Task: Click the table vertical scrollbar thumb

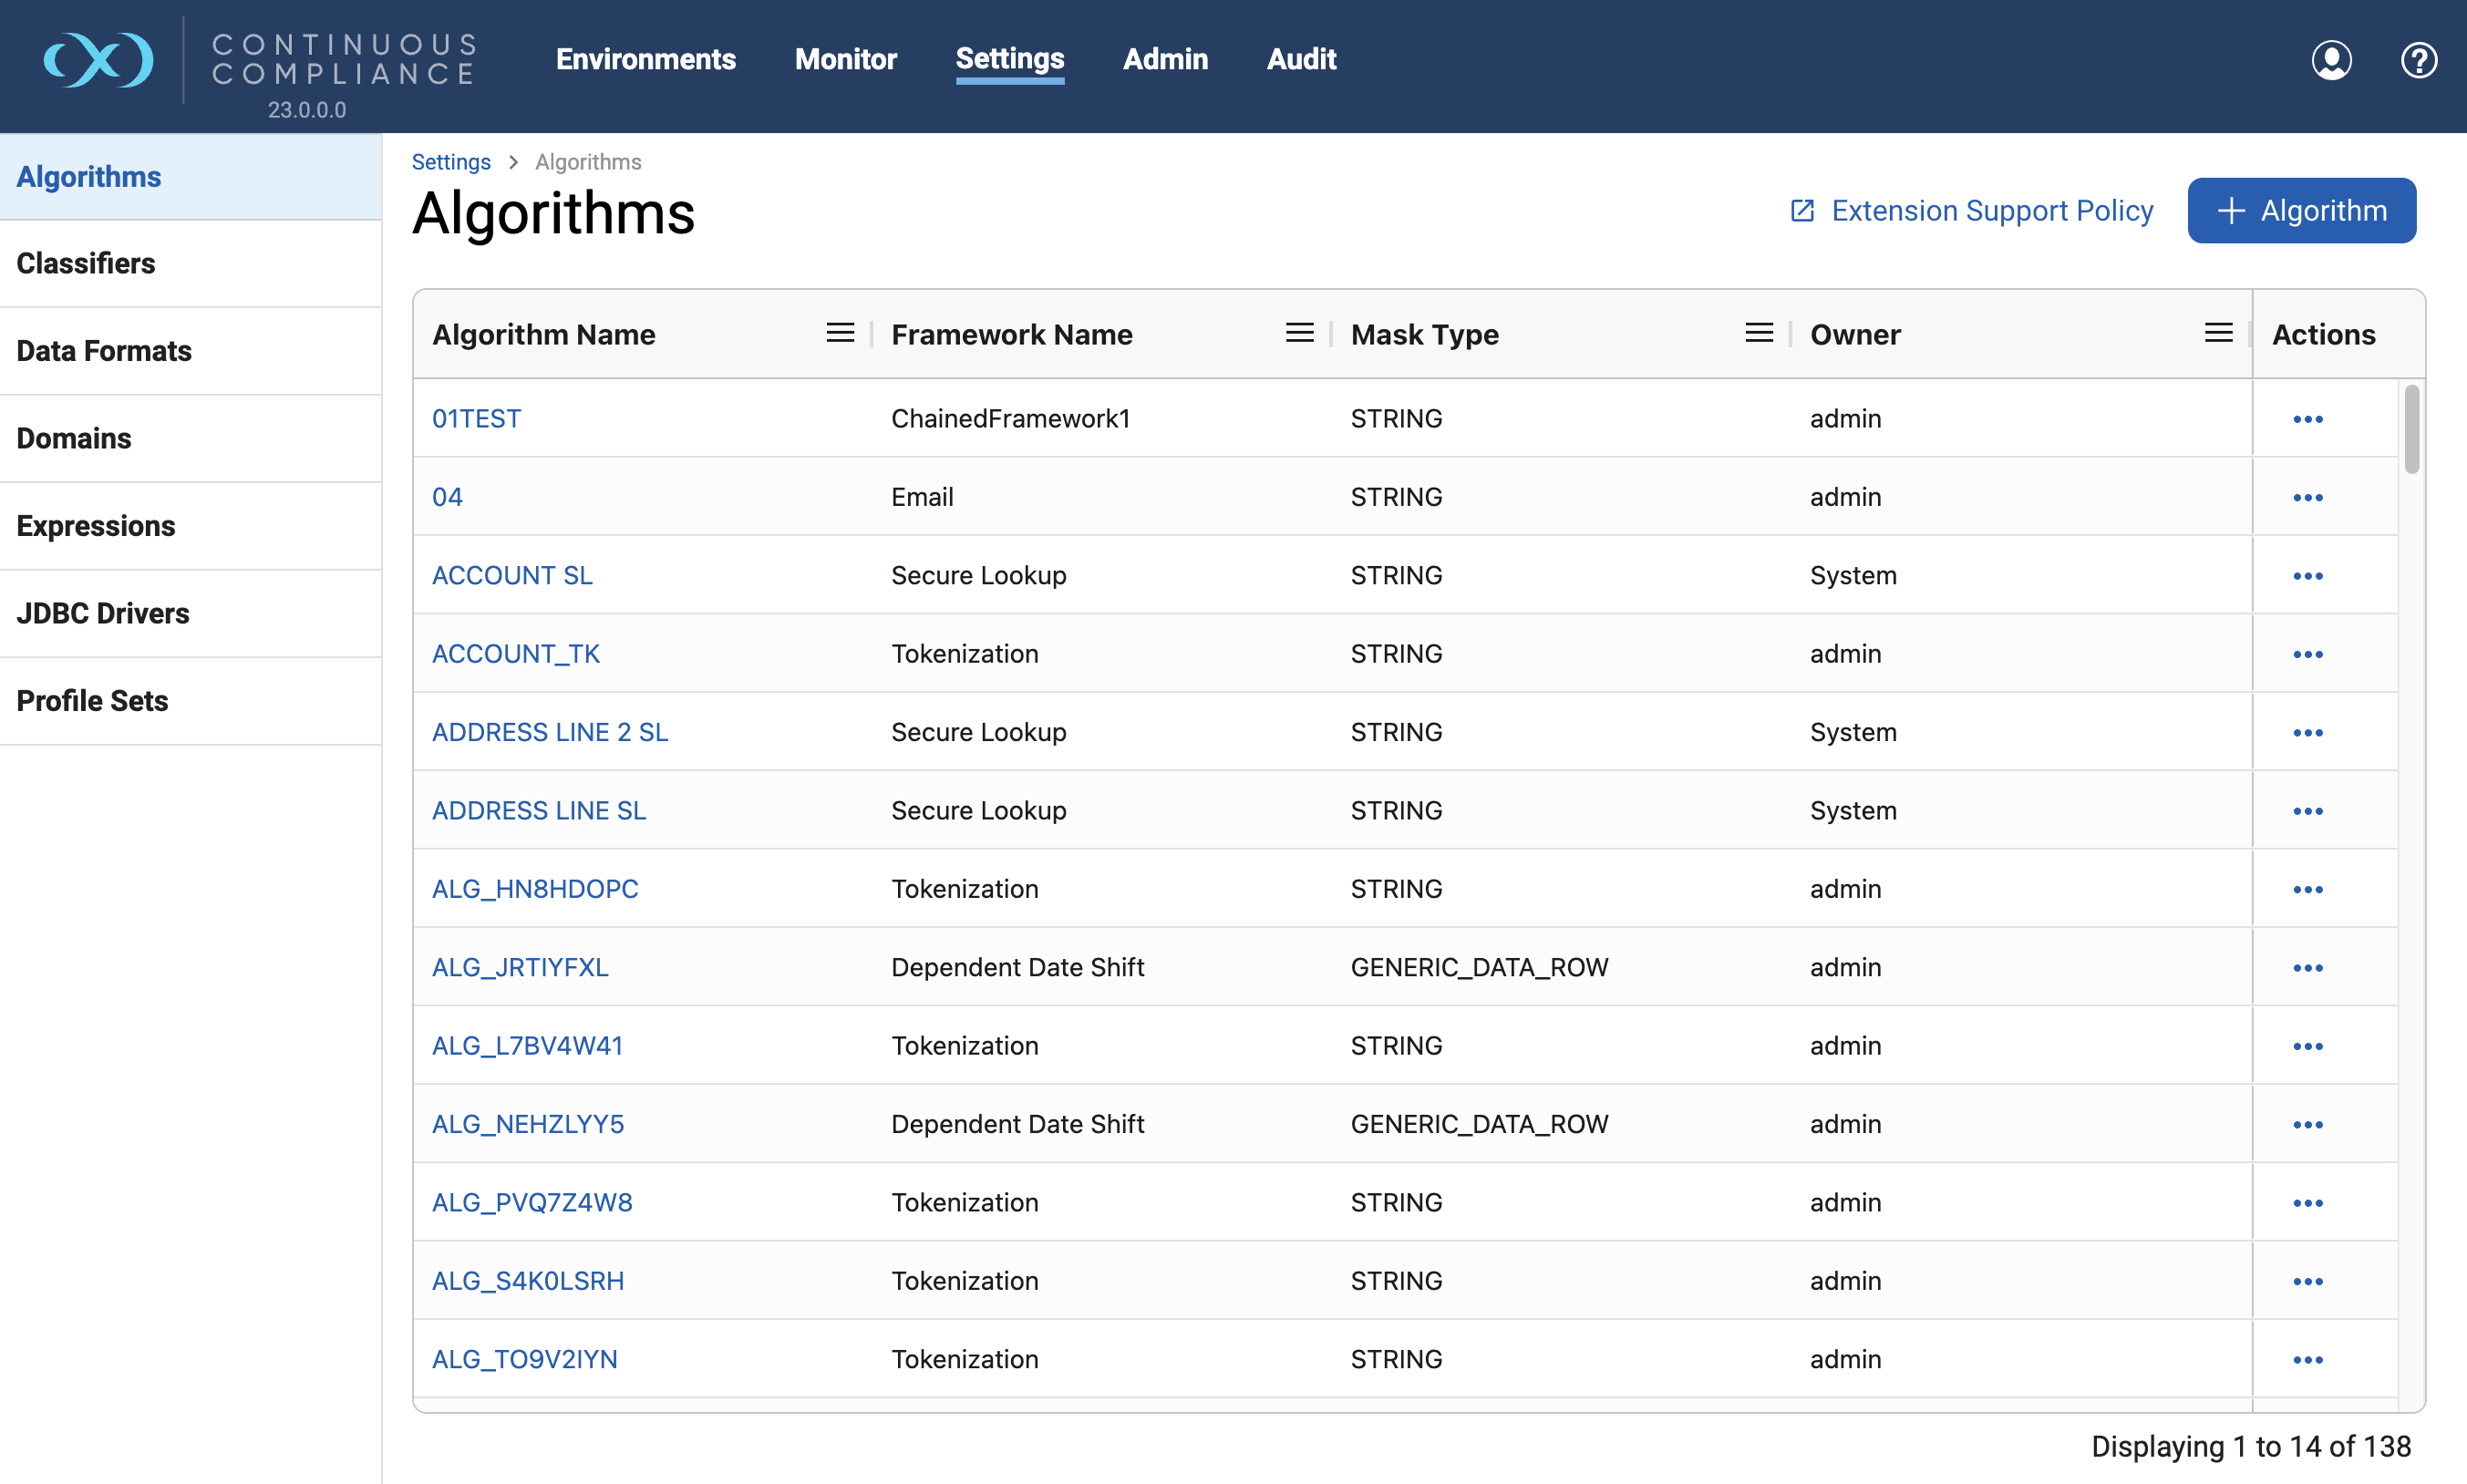Action: pos(2411,430)
